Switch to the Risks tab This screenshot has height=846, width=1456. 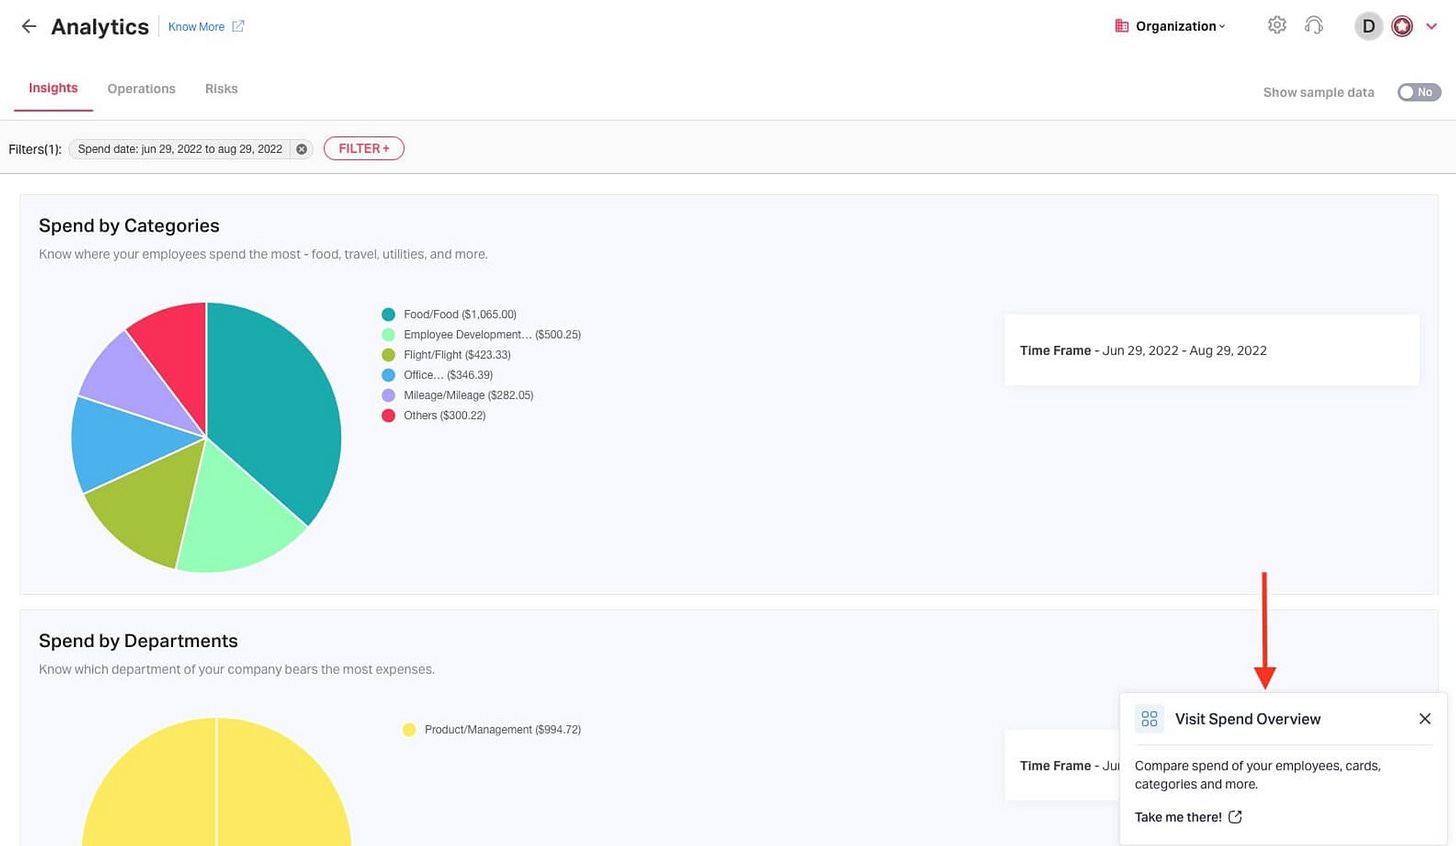[x=221, y=89]
